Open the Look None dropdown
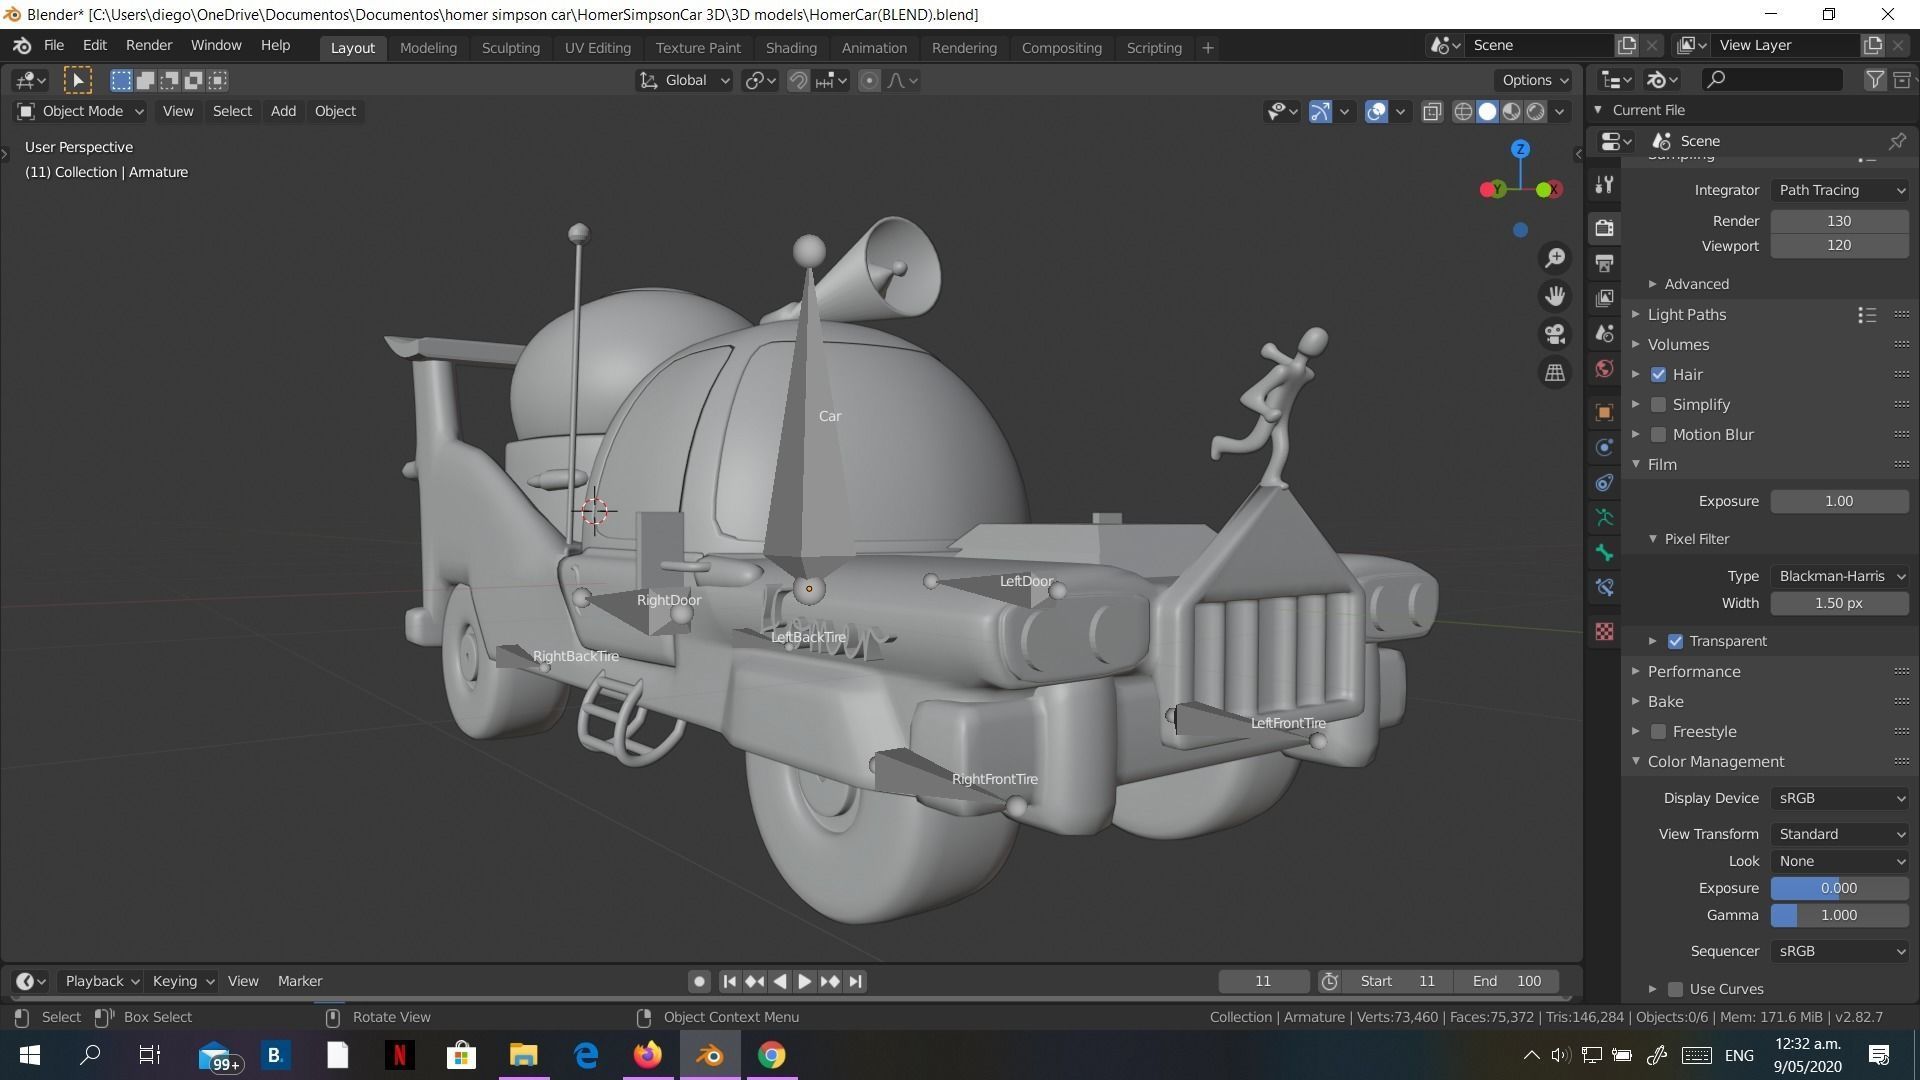The height and width of the screenshot is (1080, 1920). 1840,861
